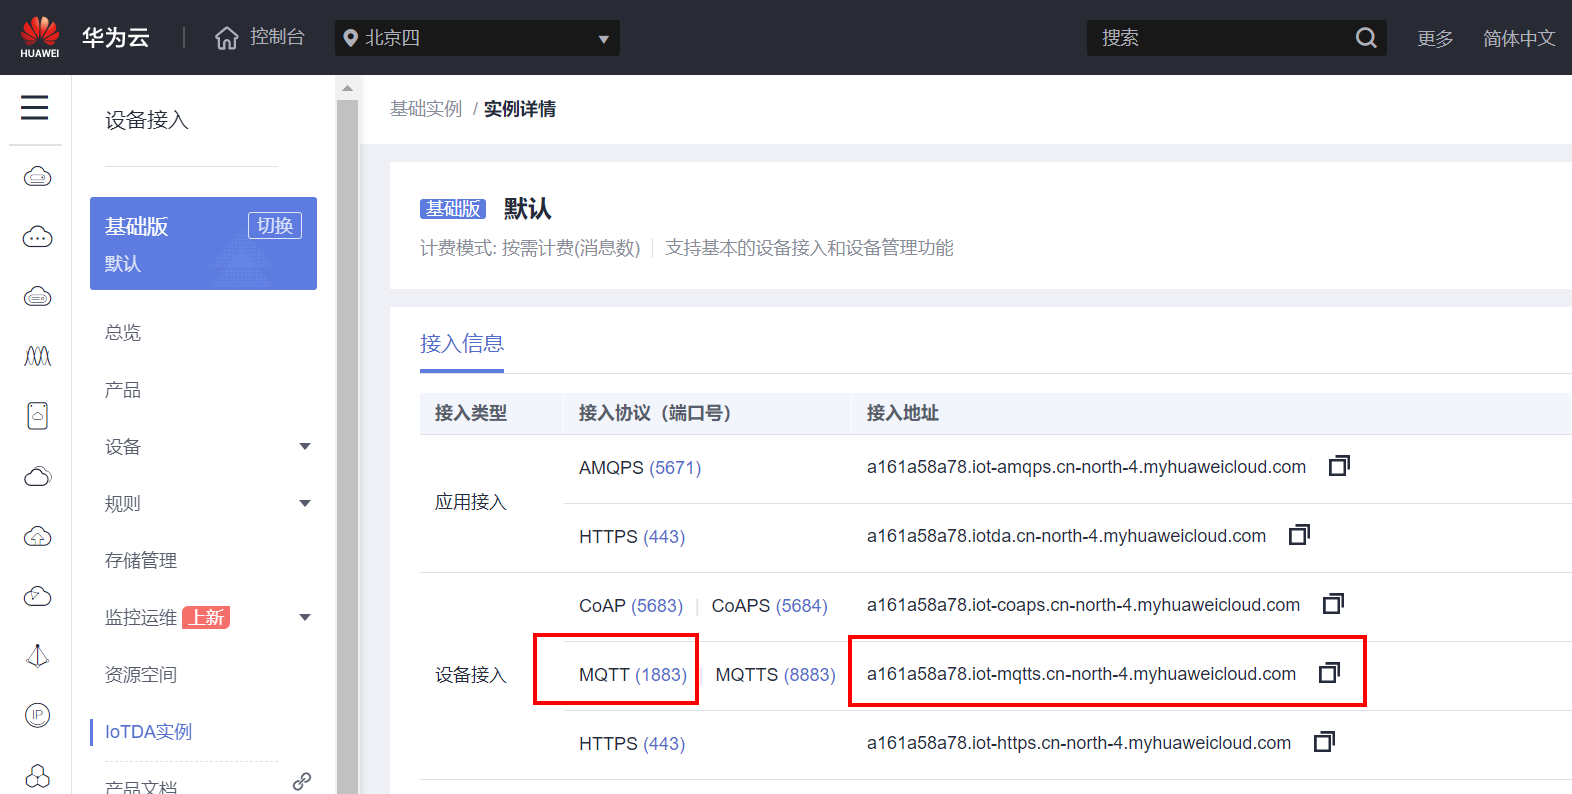Copy the AMQPS access address
The image size is (1572, 794).
tap(1339, 466)
